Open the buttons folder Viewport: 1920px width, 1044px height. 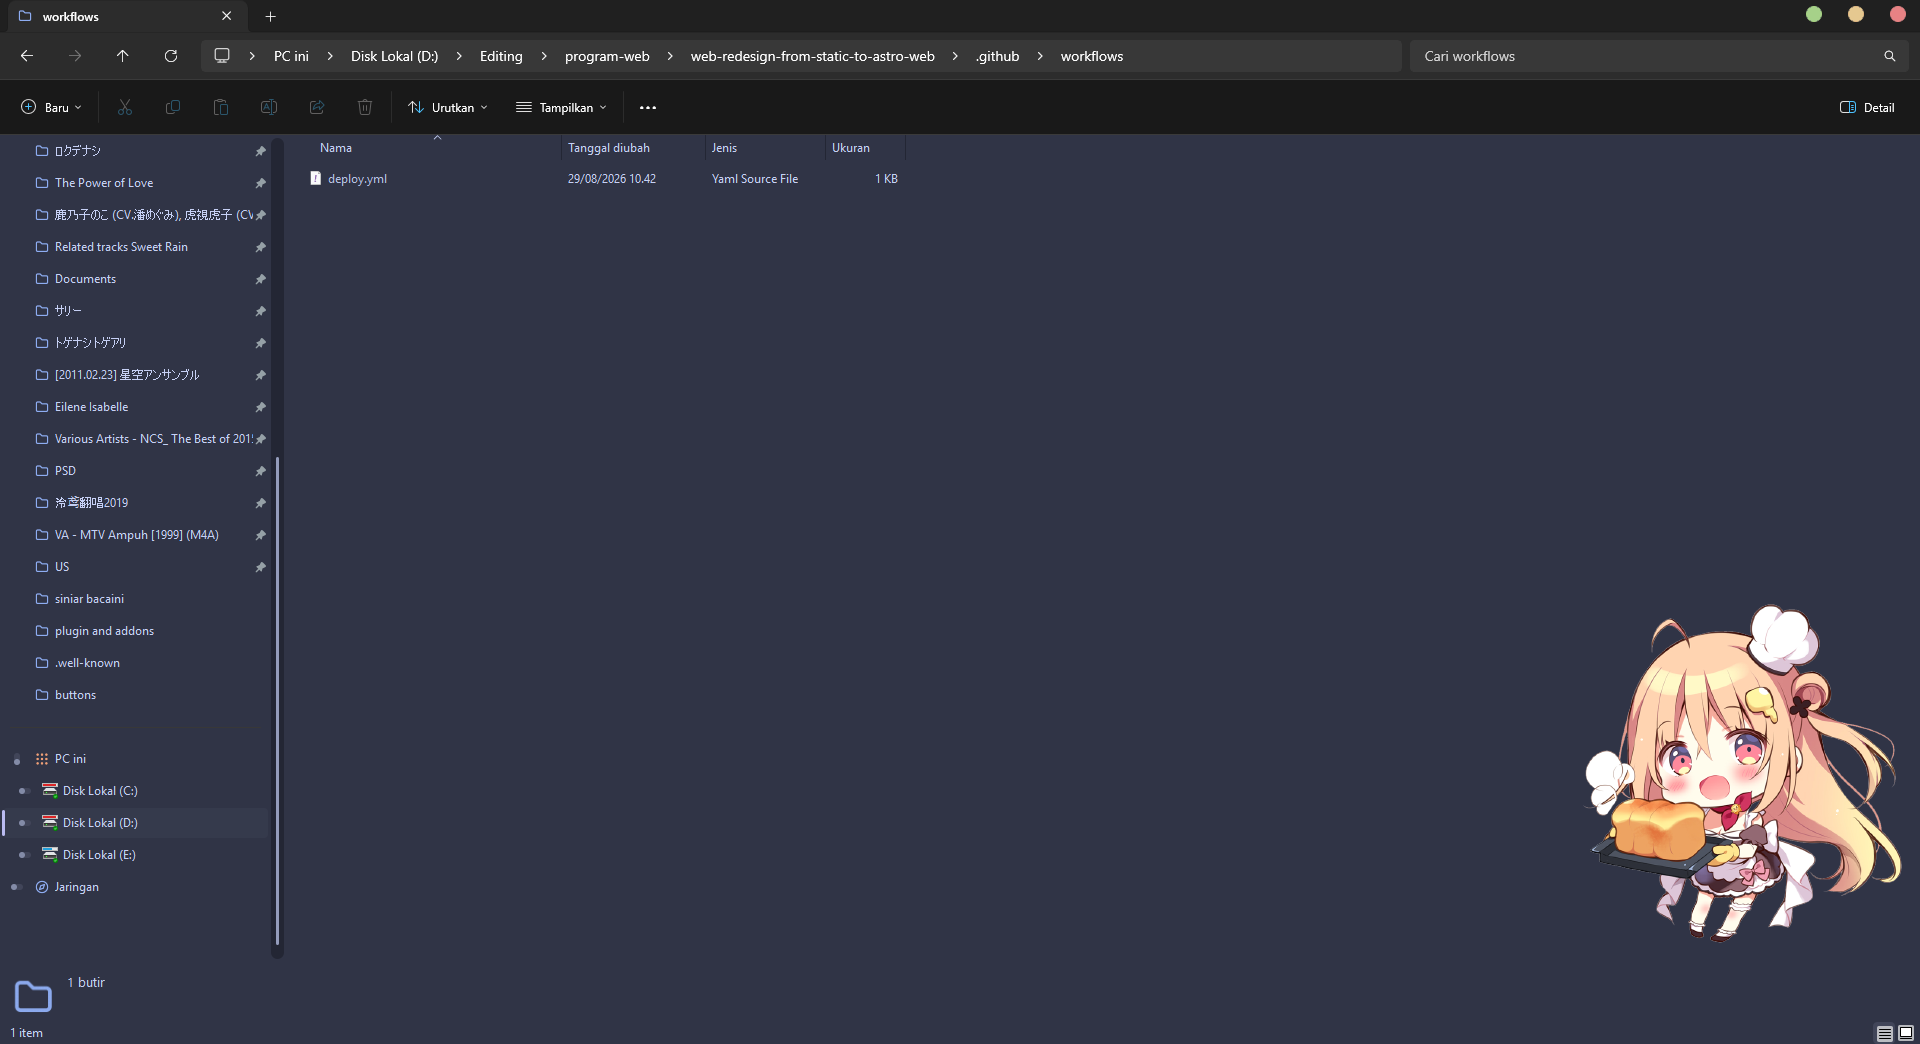(x=75, y=695)
